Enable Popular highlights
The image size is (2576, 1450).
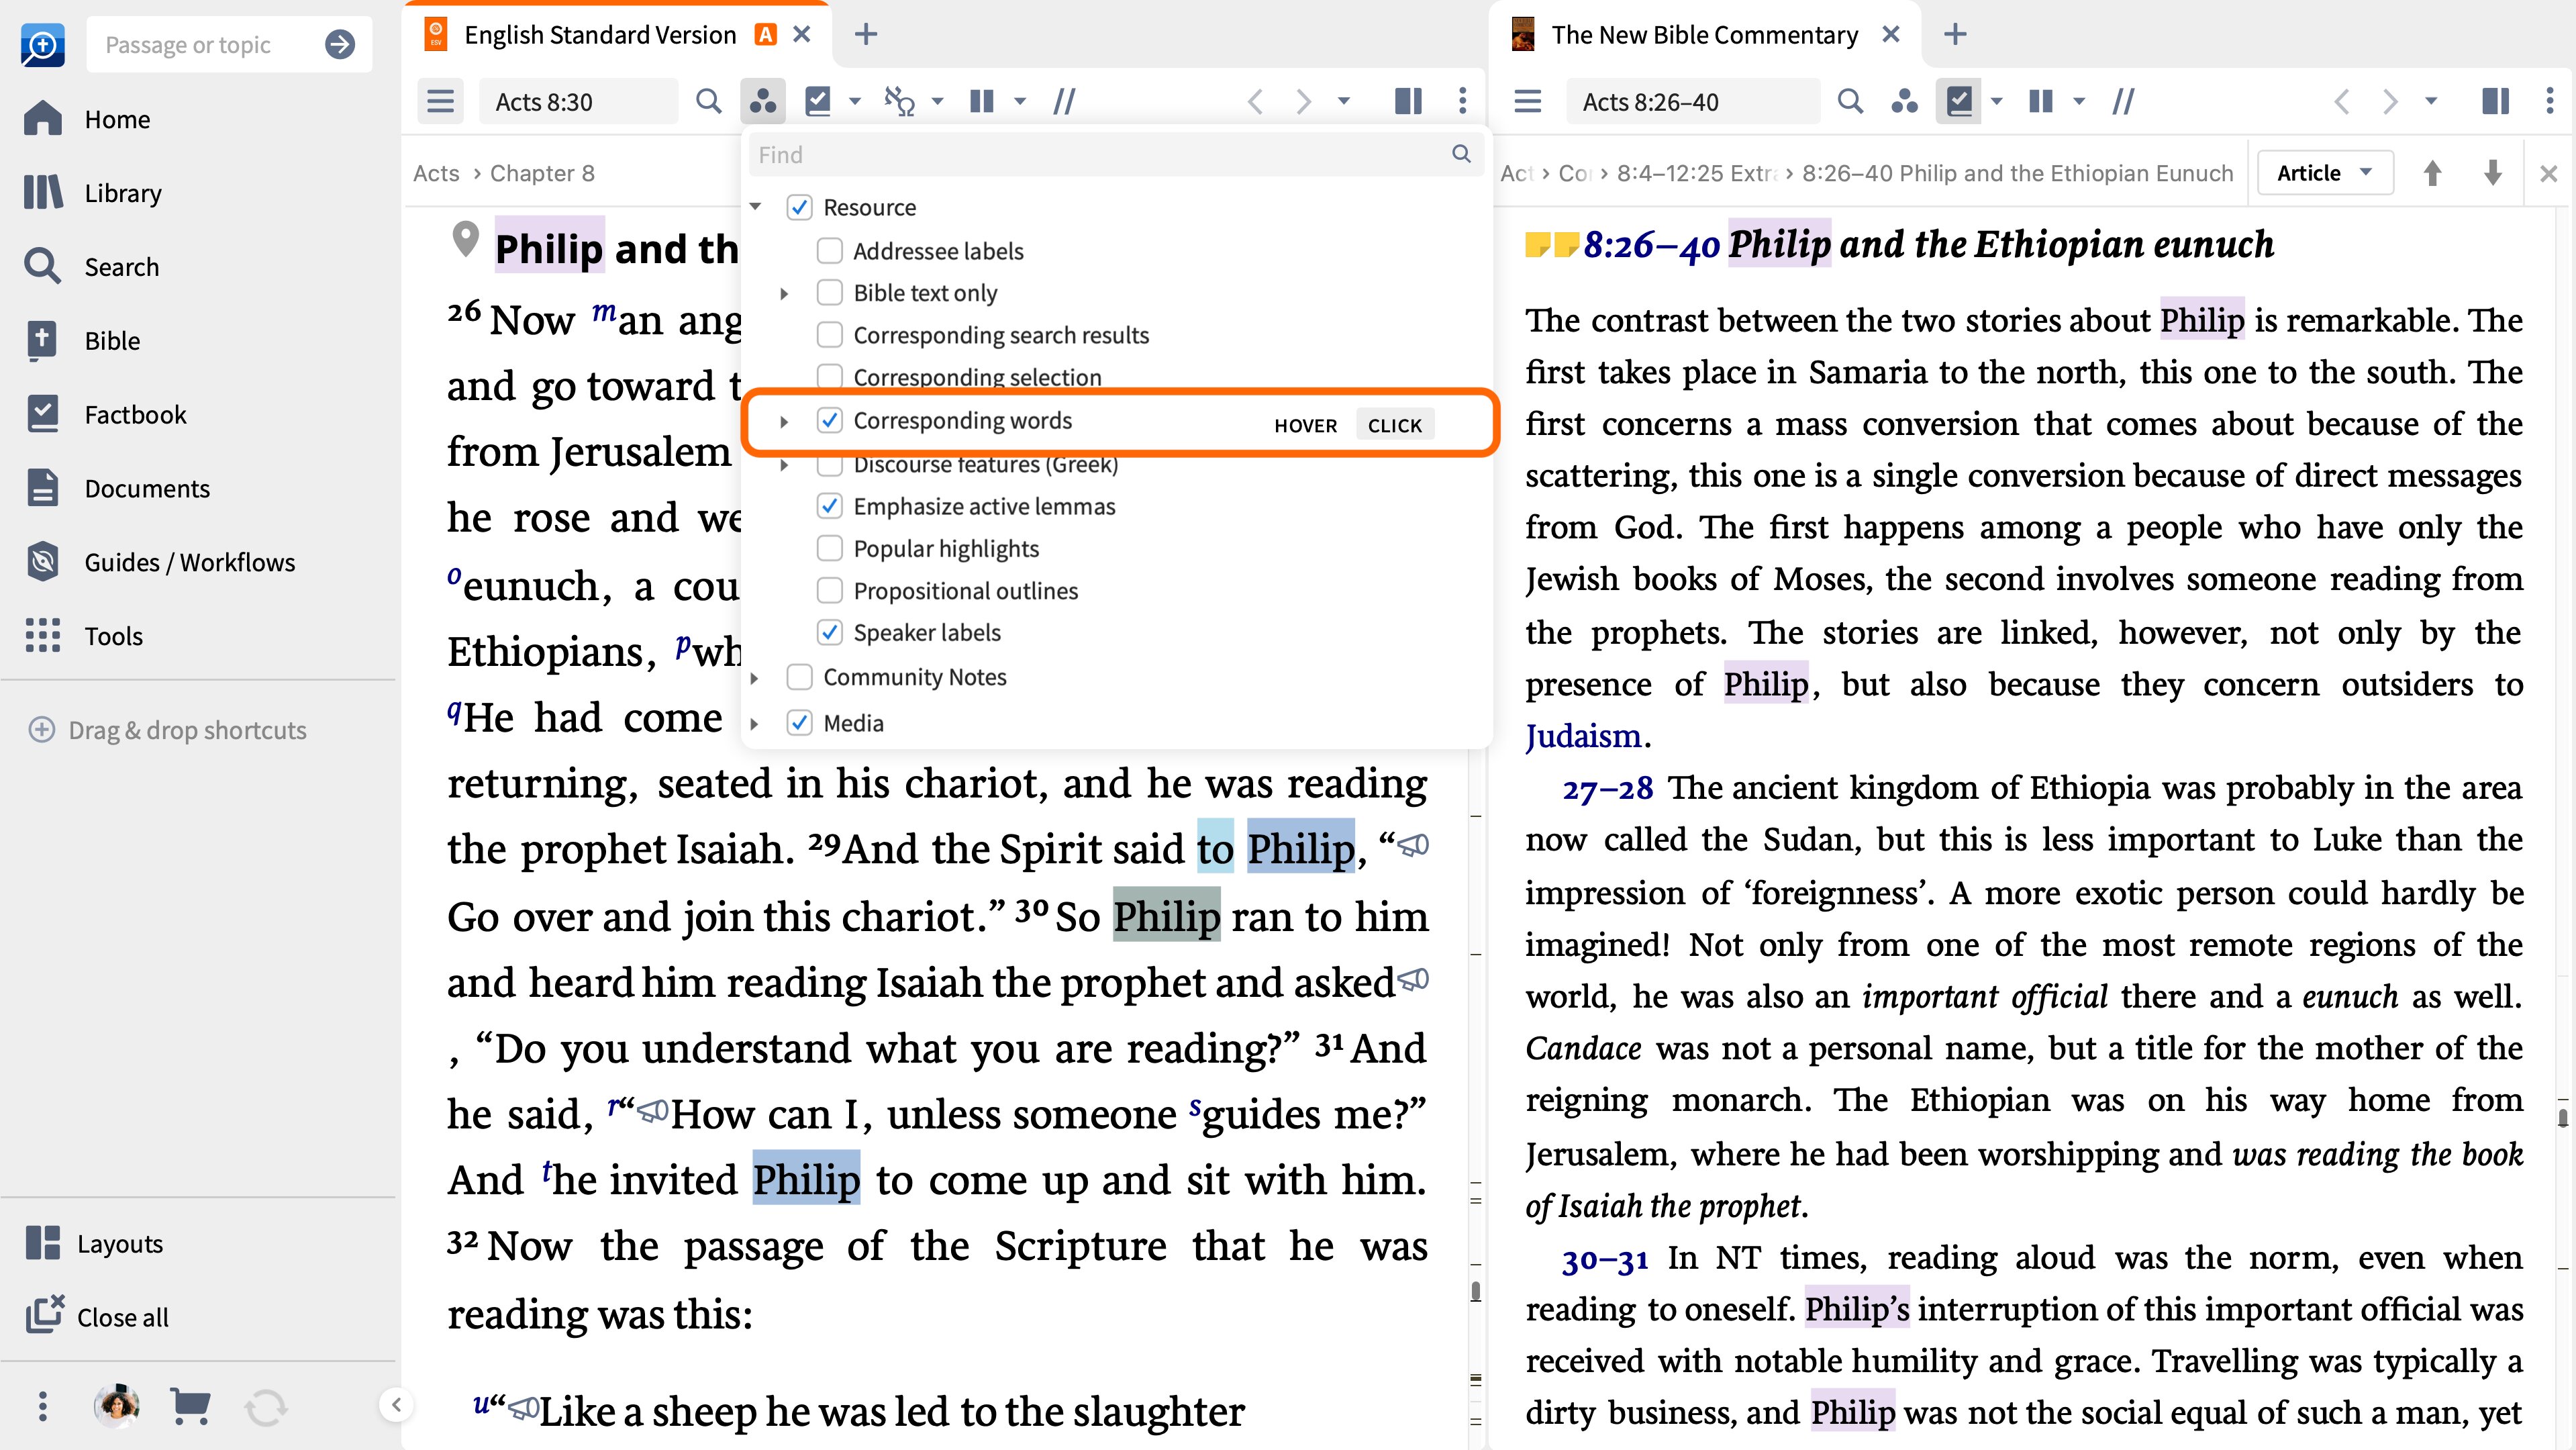point(829,548)
